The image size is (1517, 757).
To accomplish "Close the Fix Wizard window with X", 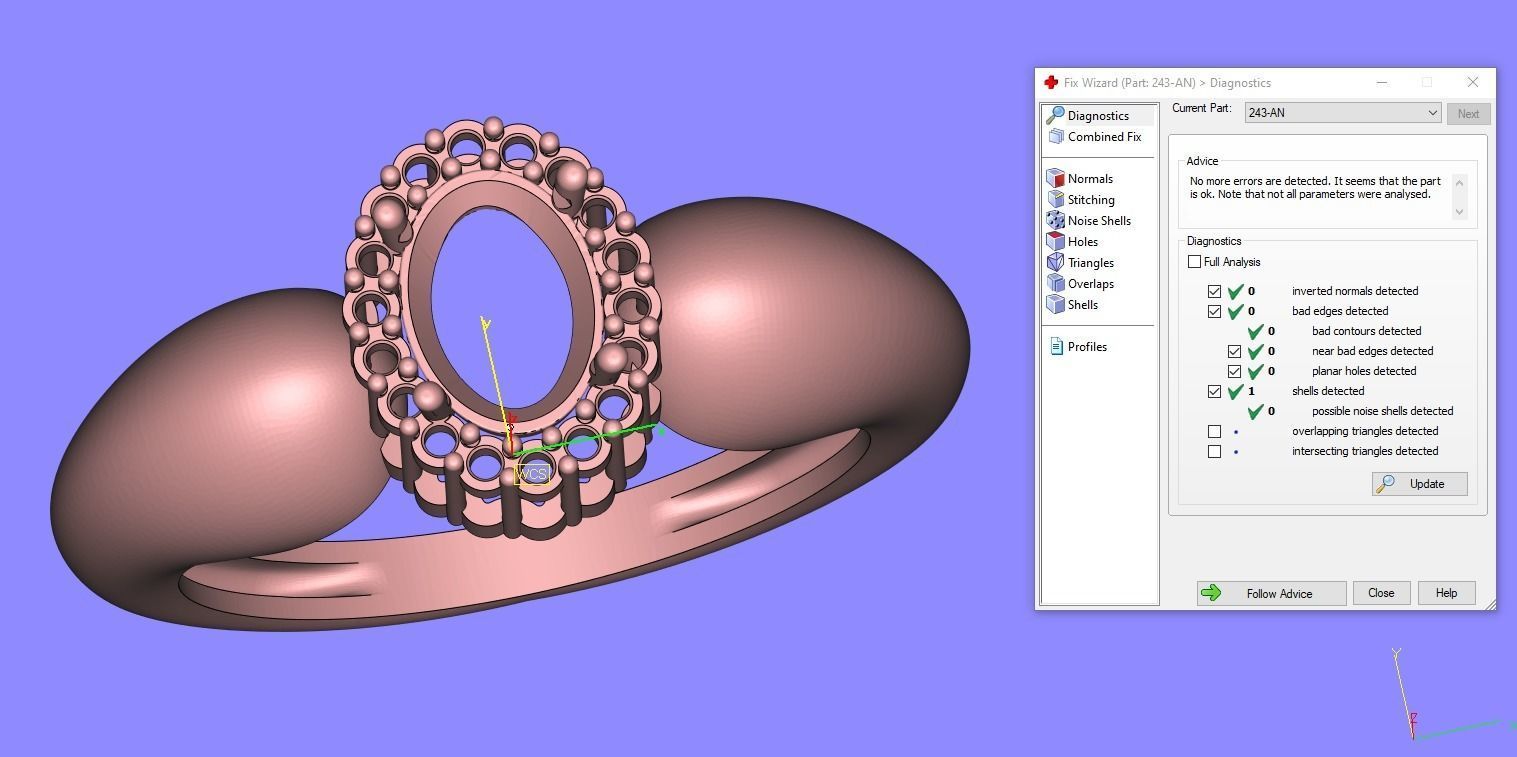I will 1472,82.
